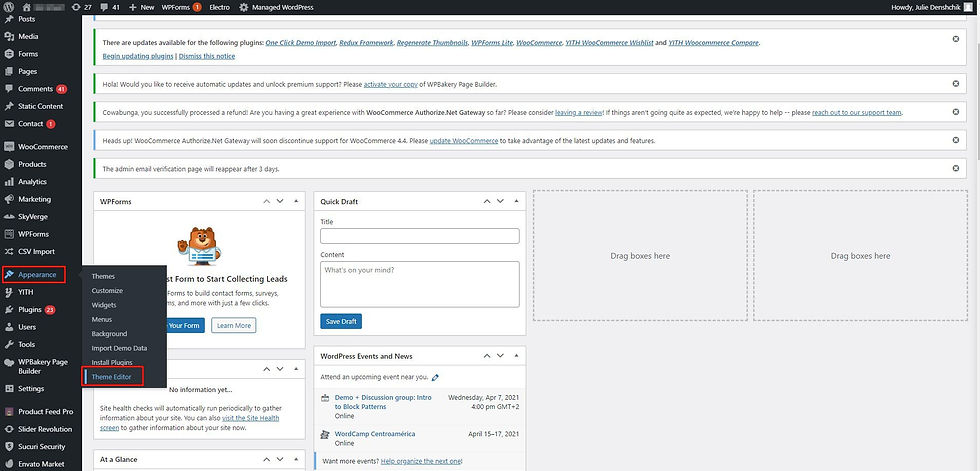Follow the update WooCommerce link
This screenshot has height=471, width=980.
pyautogui.click(x=464, y=141)
